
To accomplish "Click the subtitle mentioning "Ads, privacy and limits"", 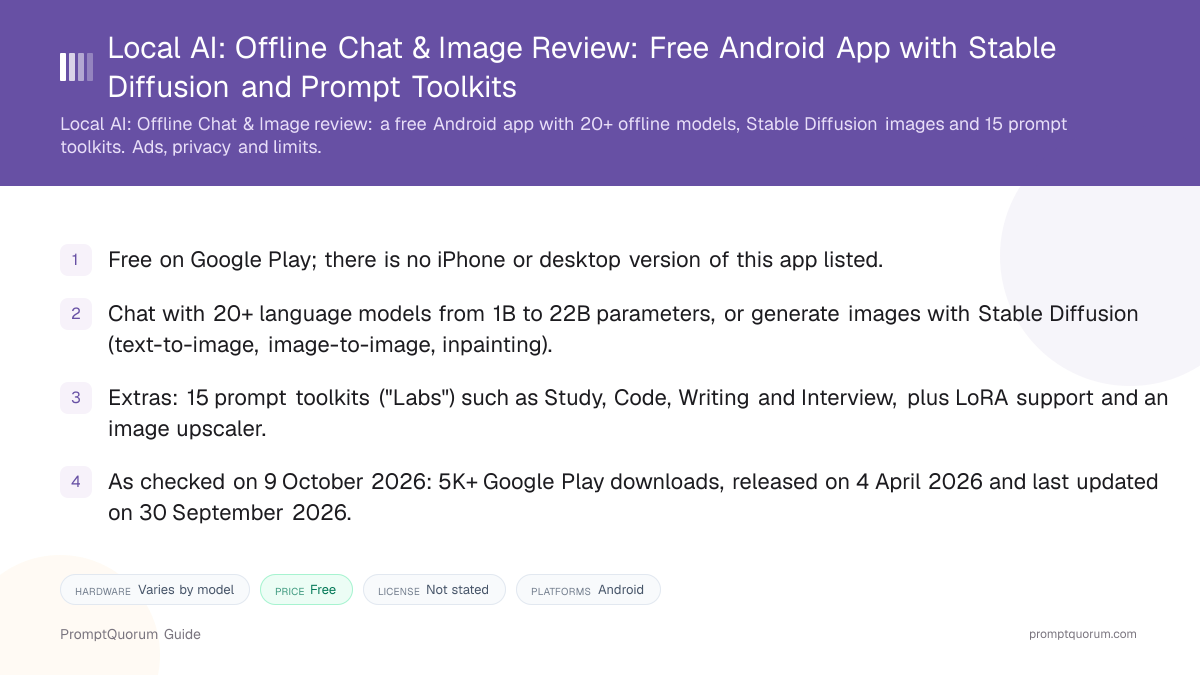I will click(x=564, y=135).
